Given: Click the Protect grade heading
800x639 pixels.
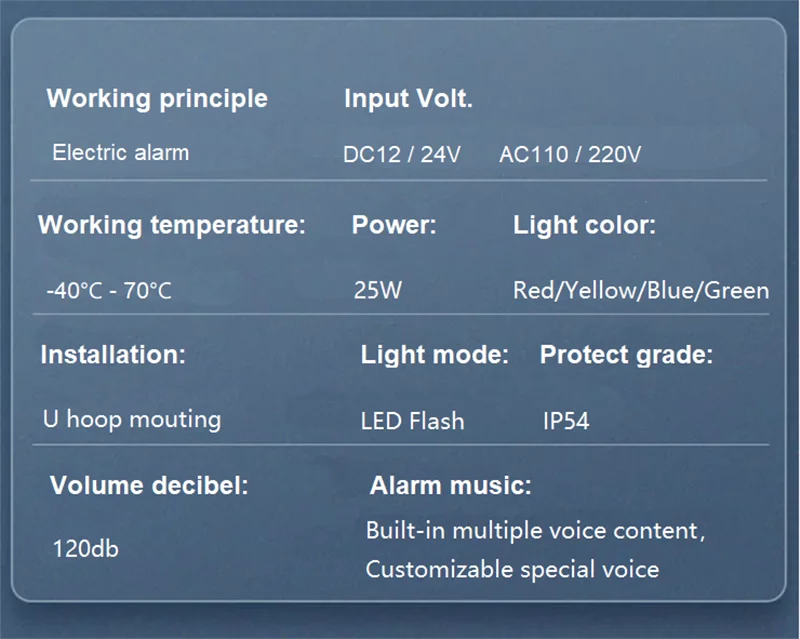Looking at the screenshot, I should point(626,354).
